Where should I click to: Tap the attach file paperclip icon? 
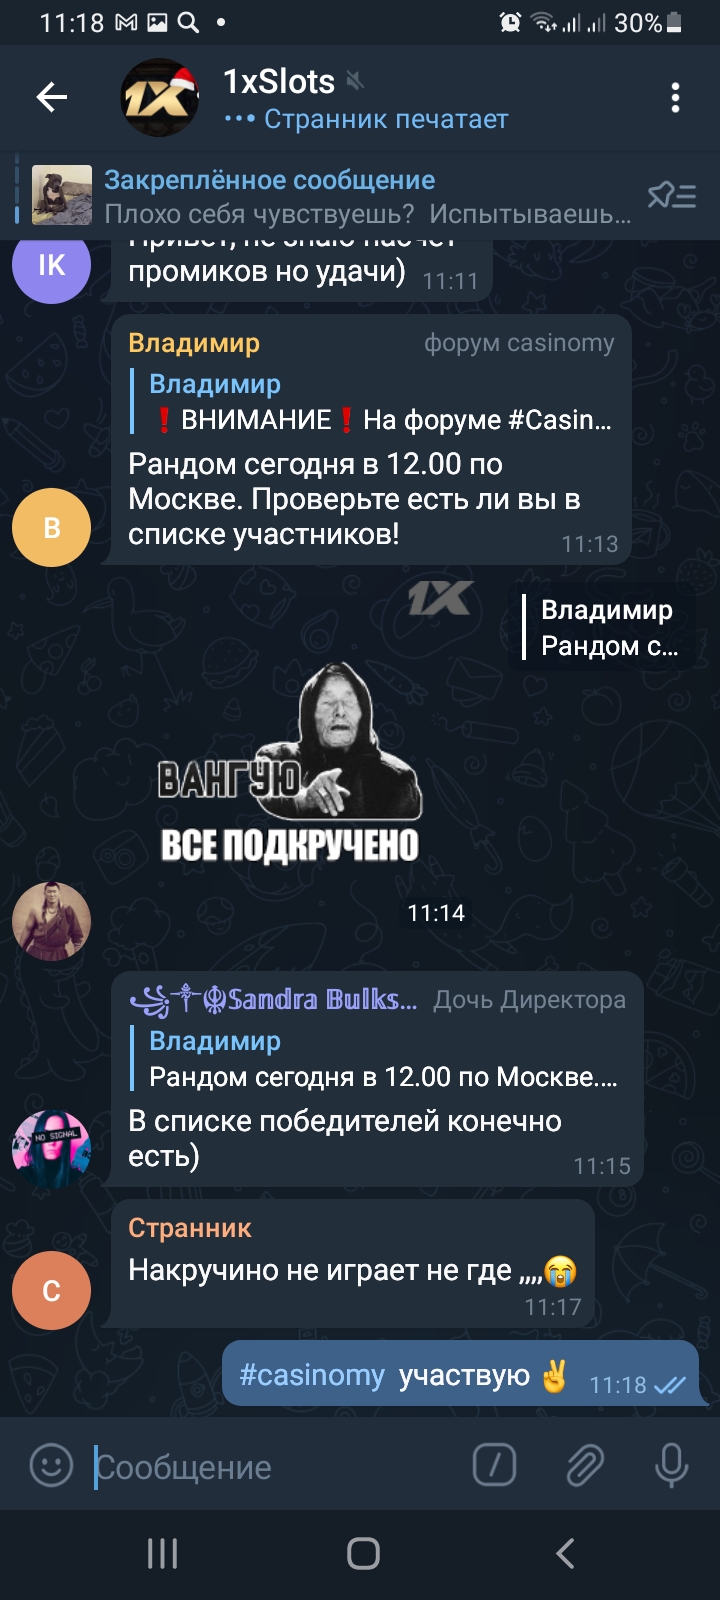click(x=585, y=1466)
